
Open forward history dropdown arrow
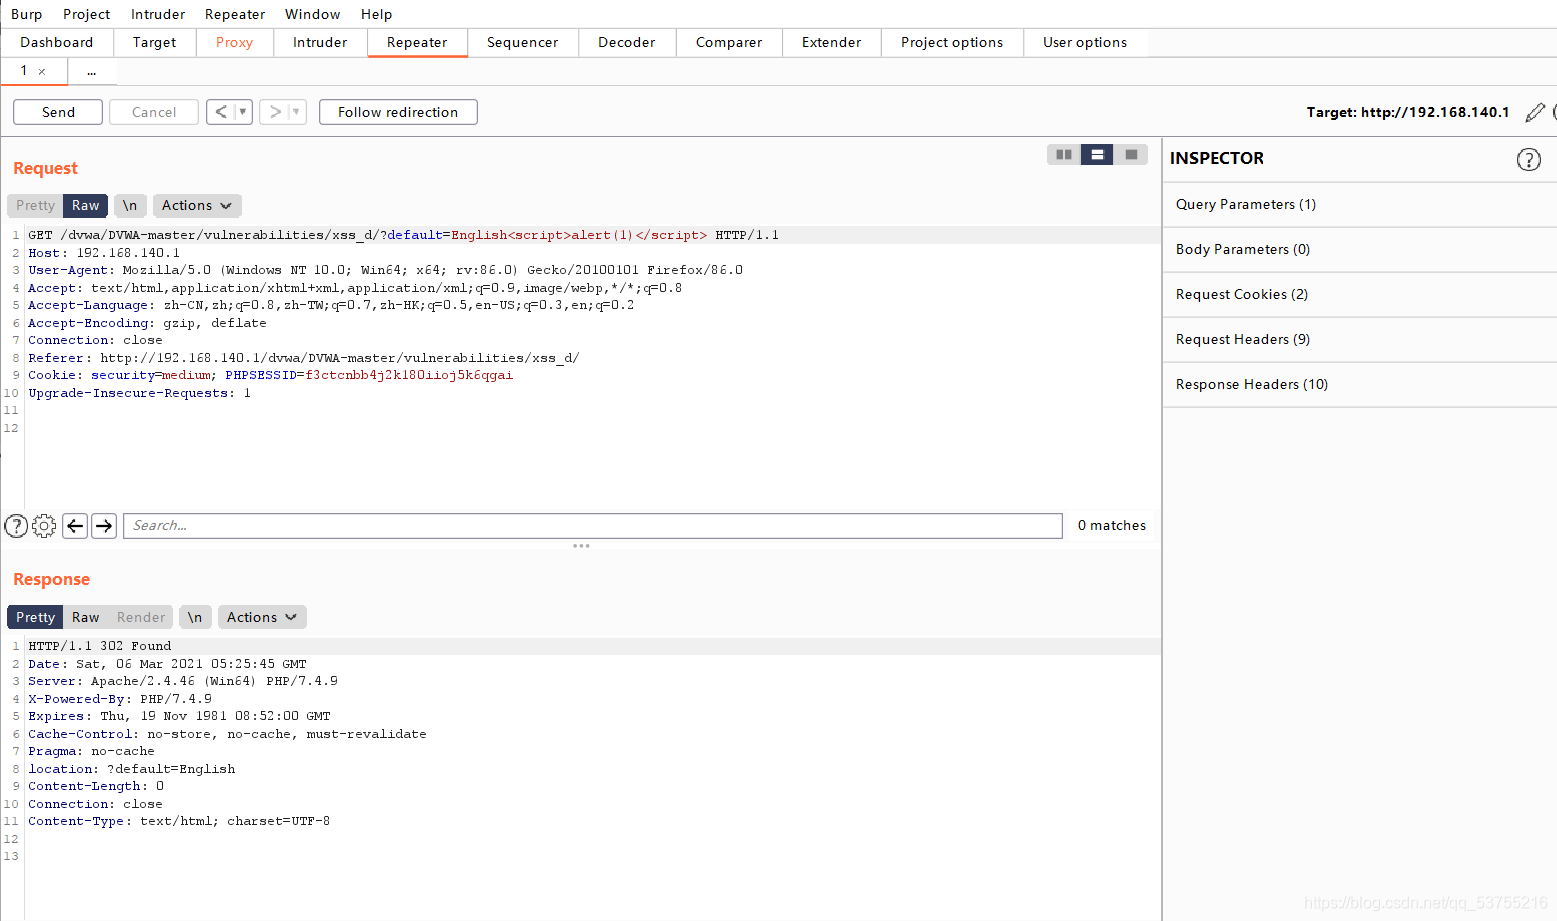pyautogui.click(x=296, y=112)
